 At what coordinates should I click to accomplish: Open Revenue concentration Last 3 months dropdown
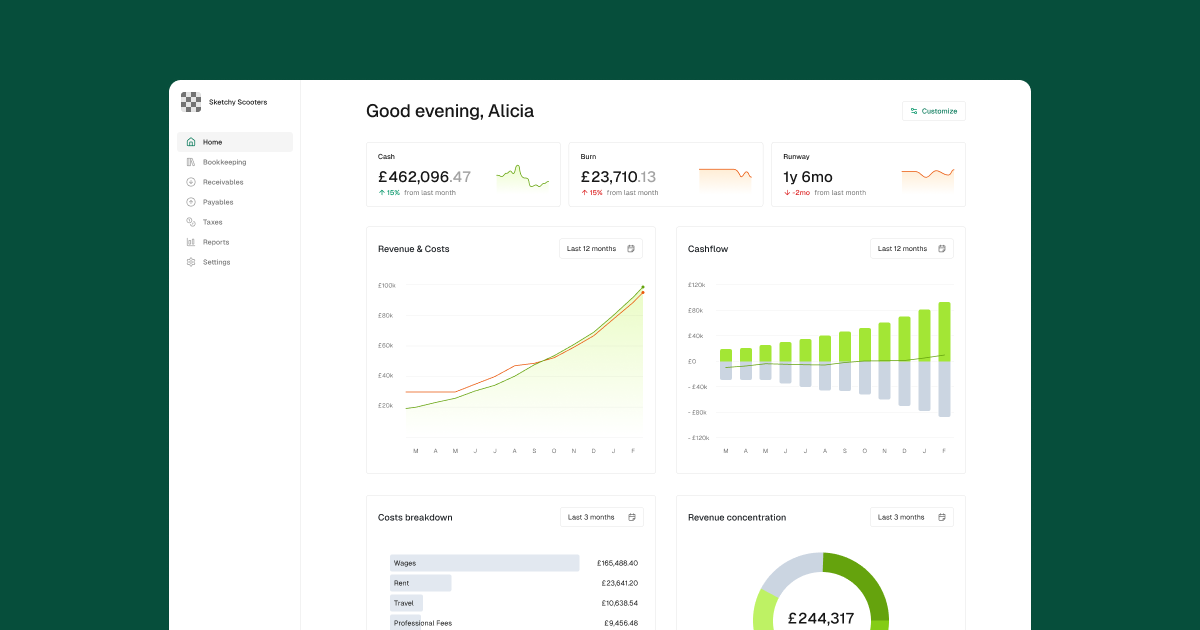point(911,517)
